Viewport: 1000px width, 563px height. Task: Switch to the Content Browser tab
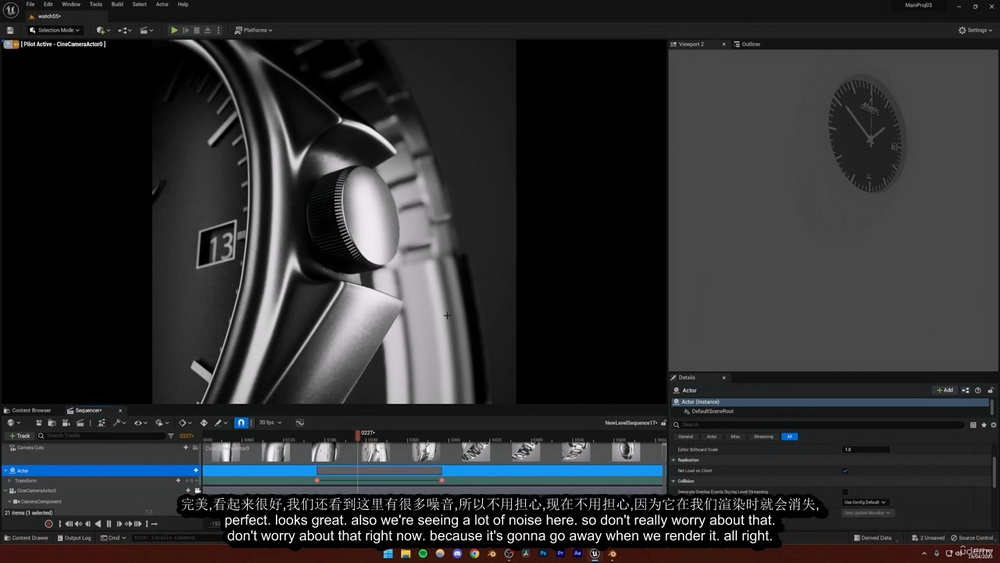tap(27, 411)
